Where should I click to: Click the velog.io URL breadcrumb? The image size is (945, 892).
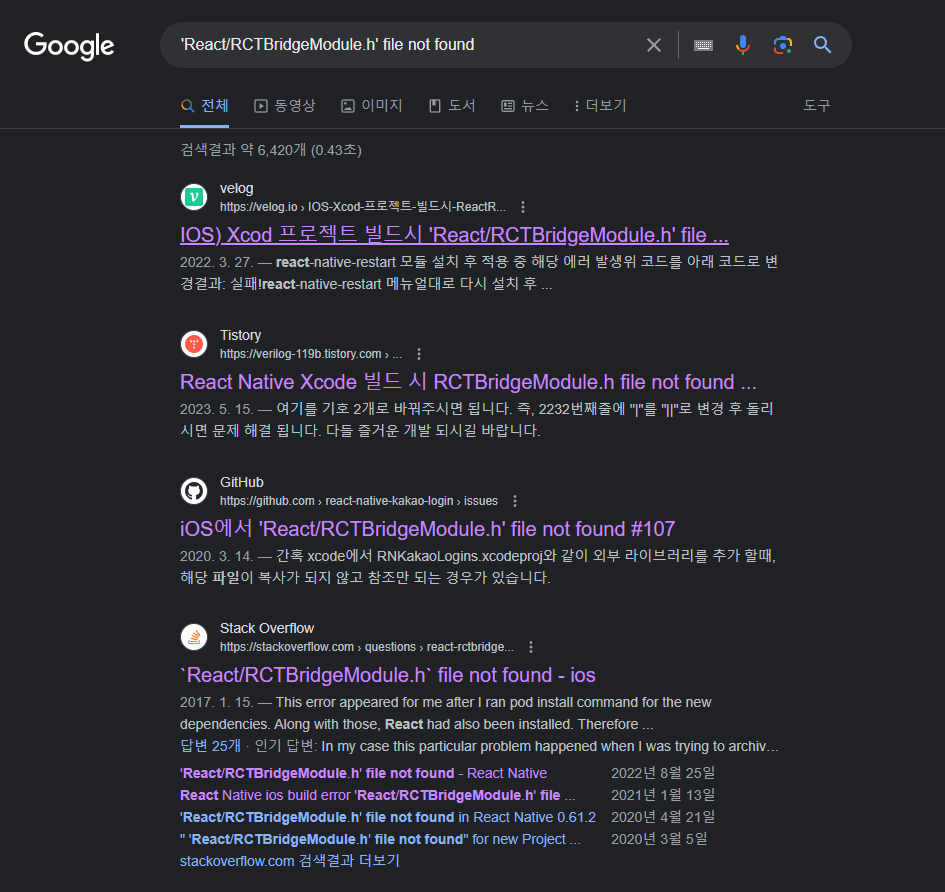pyautogui.click(x=362, y=207)
